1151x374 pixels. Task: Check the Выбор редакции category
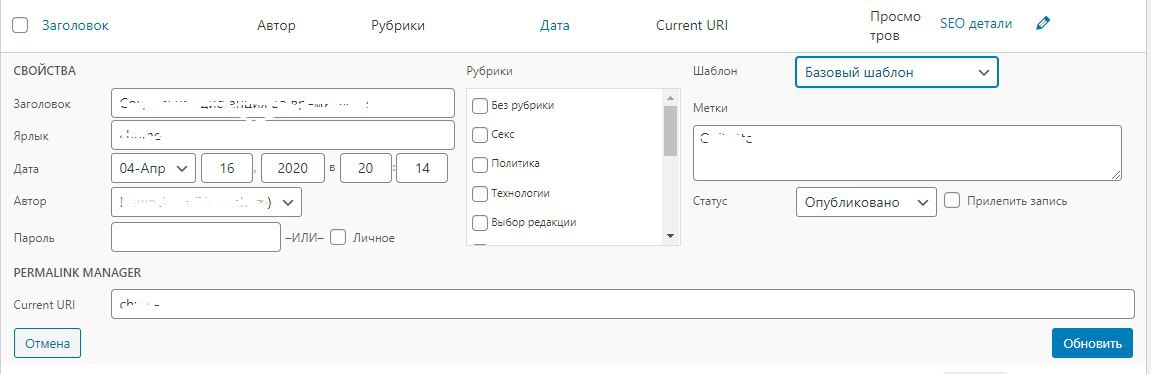(479, 223)
